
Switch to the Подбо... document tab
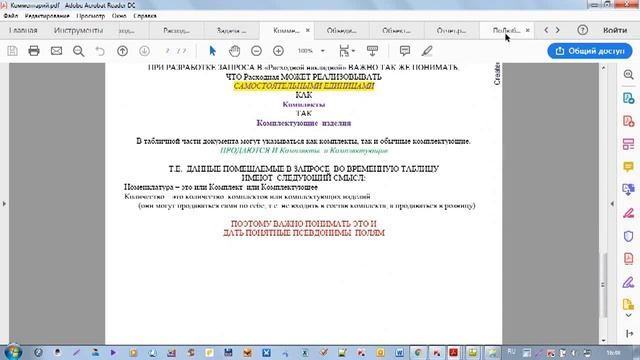click(506, 30)
